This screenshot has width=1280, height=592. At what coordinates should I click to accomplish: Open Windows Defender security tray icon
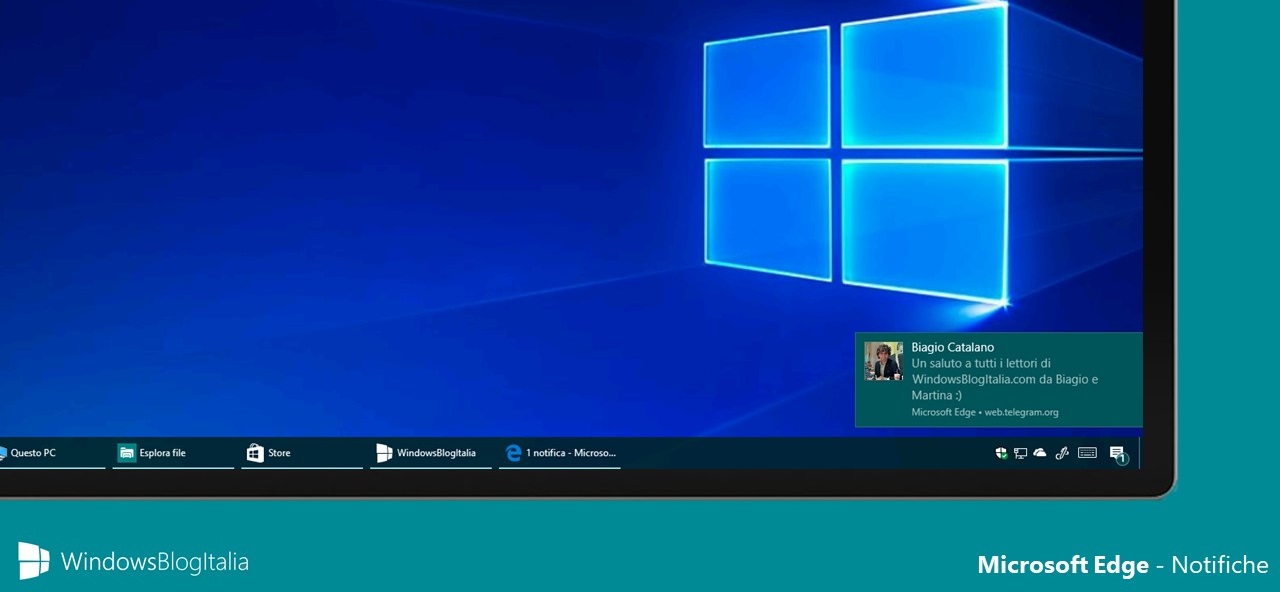(x=1001, y=453)
